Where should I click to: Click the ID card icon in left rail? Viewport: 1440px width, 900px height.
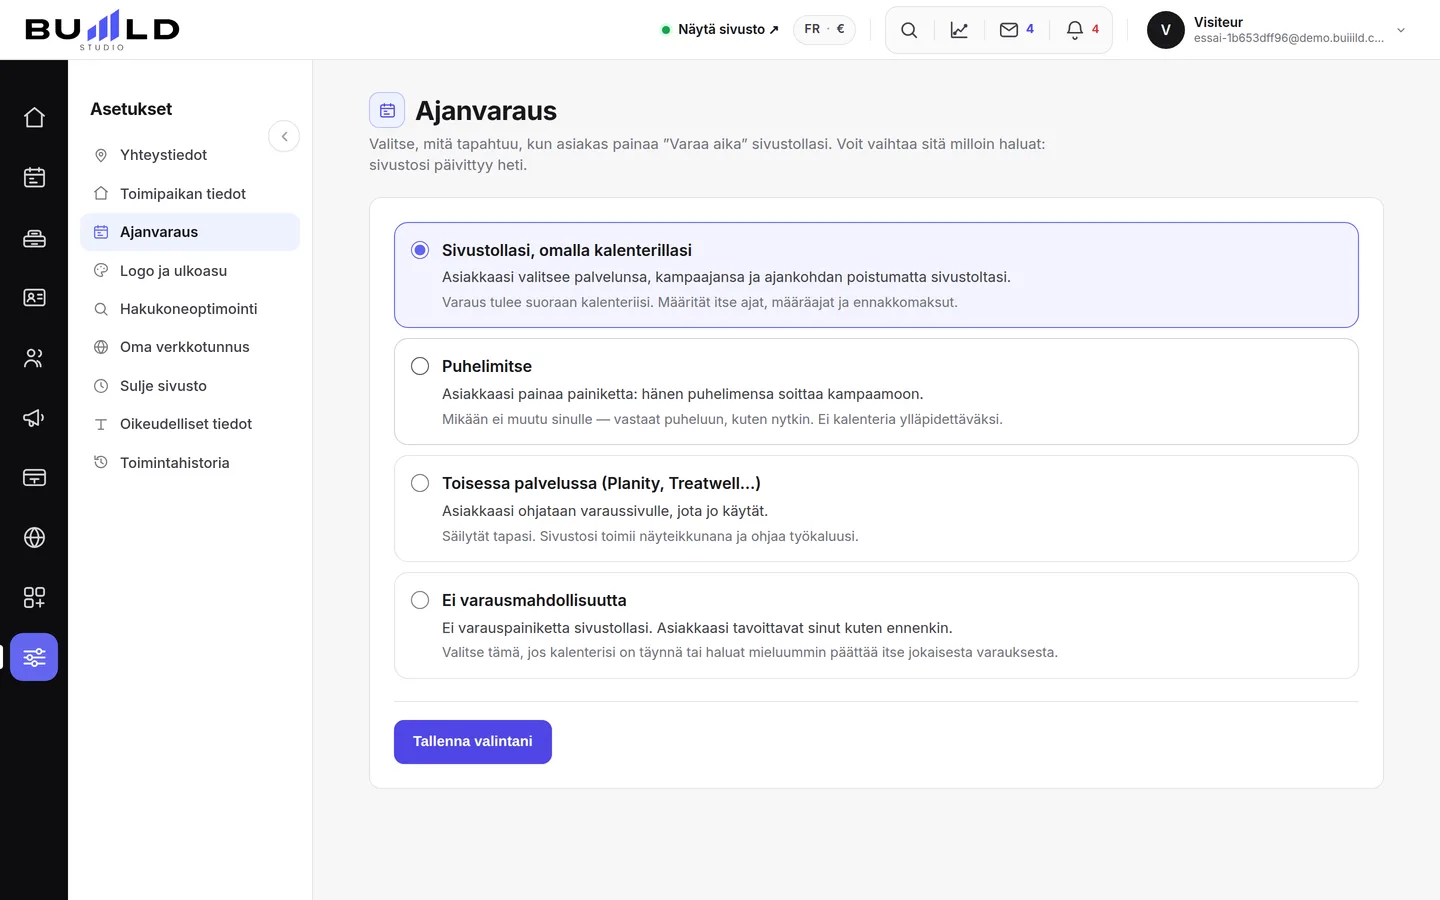(x=34, y=298)
